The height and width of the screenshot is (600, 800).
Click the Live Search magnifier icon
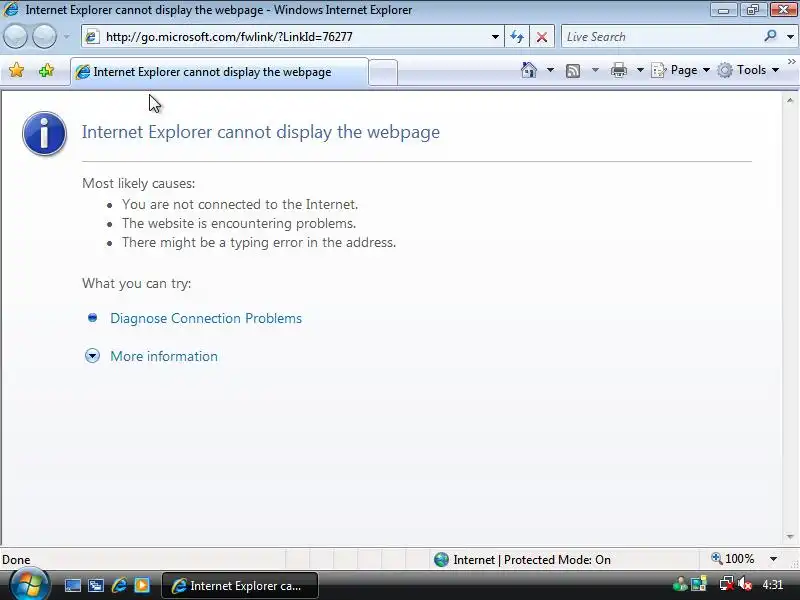(770, 36)
